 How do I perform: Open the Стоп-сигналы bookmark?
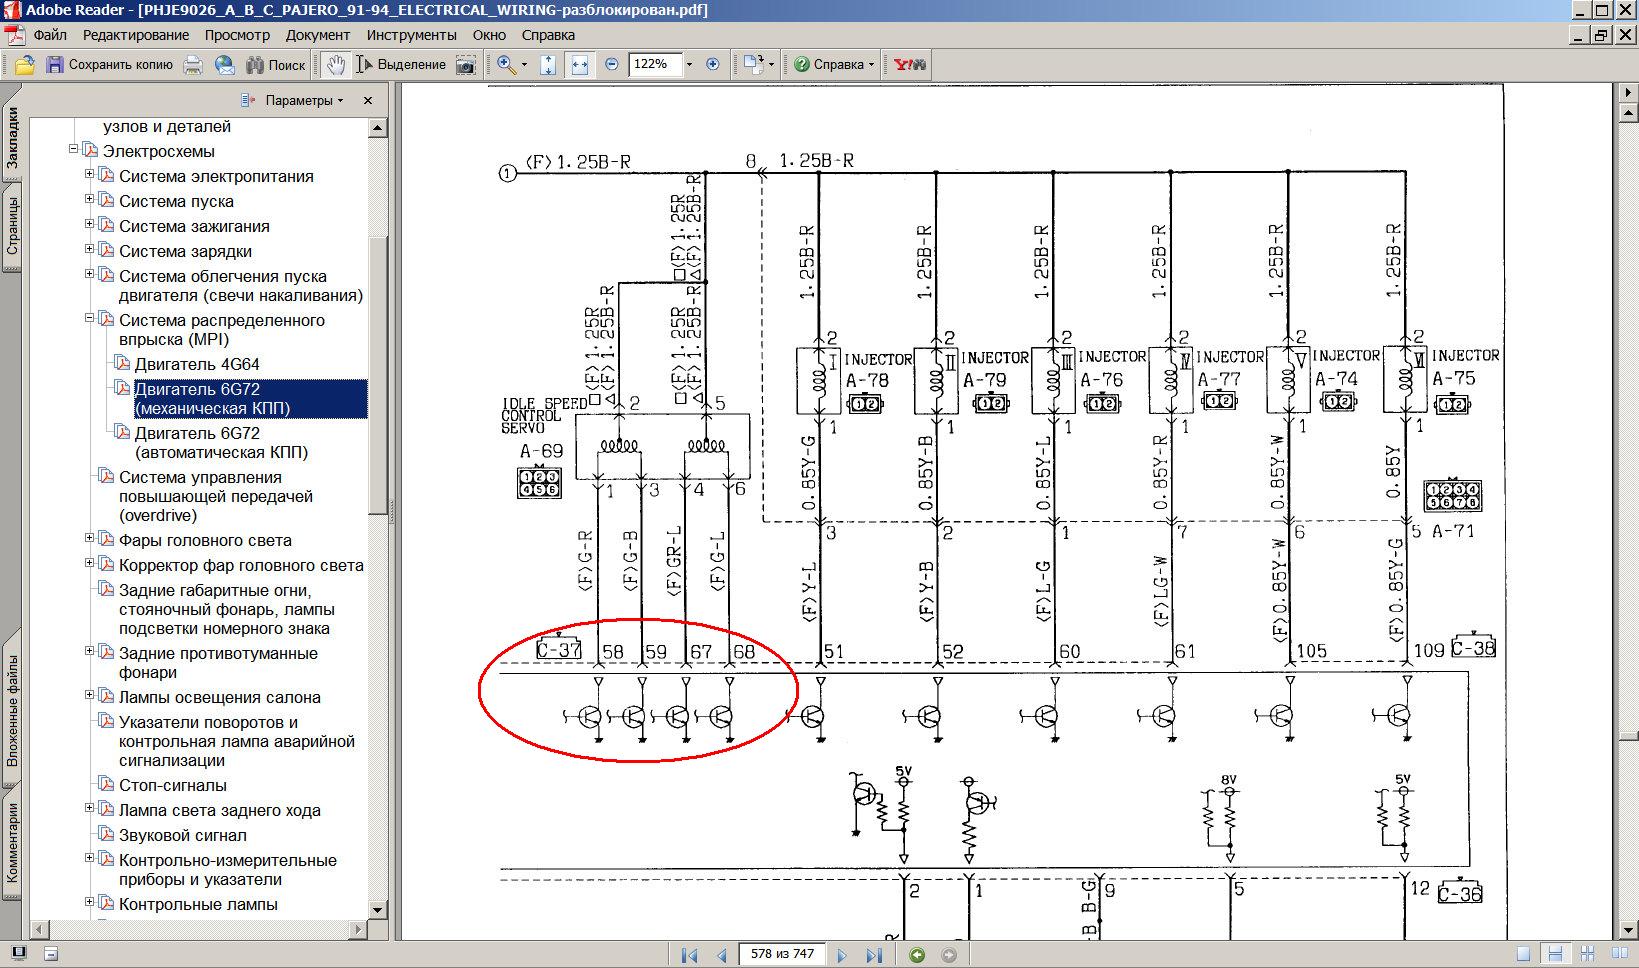173,786
